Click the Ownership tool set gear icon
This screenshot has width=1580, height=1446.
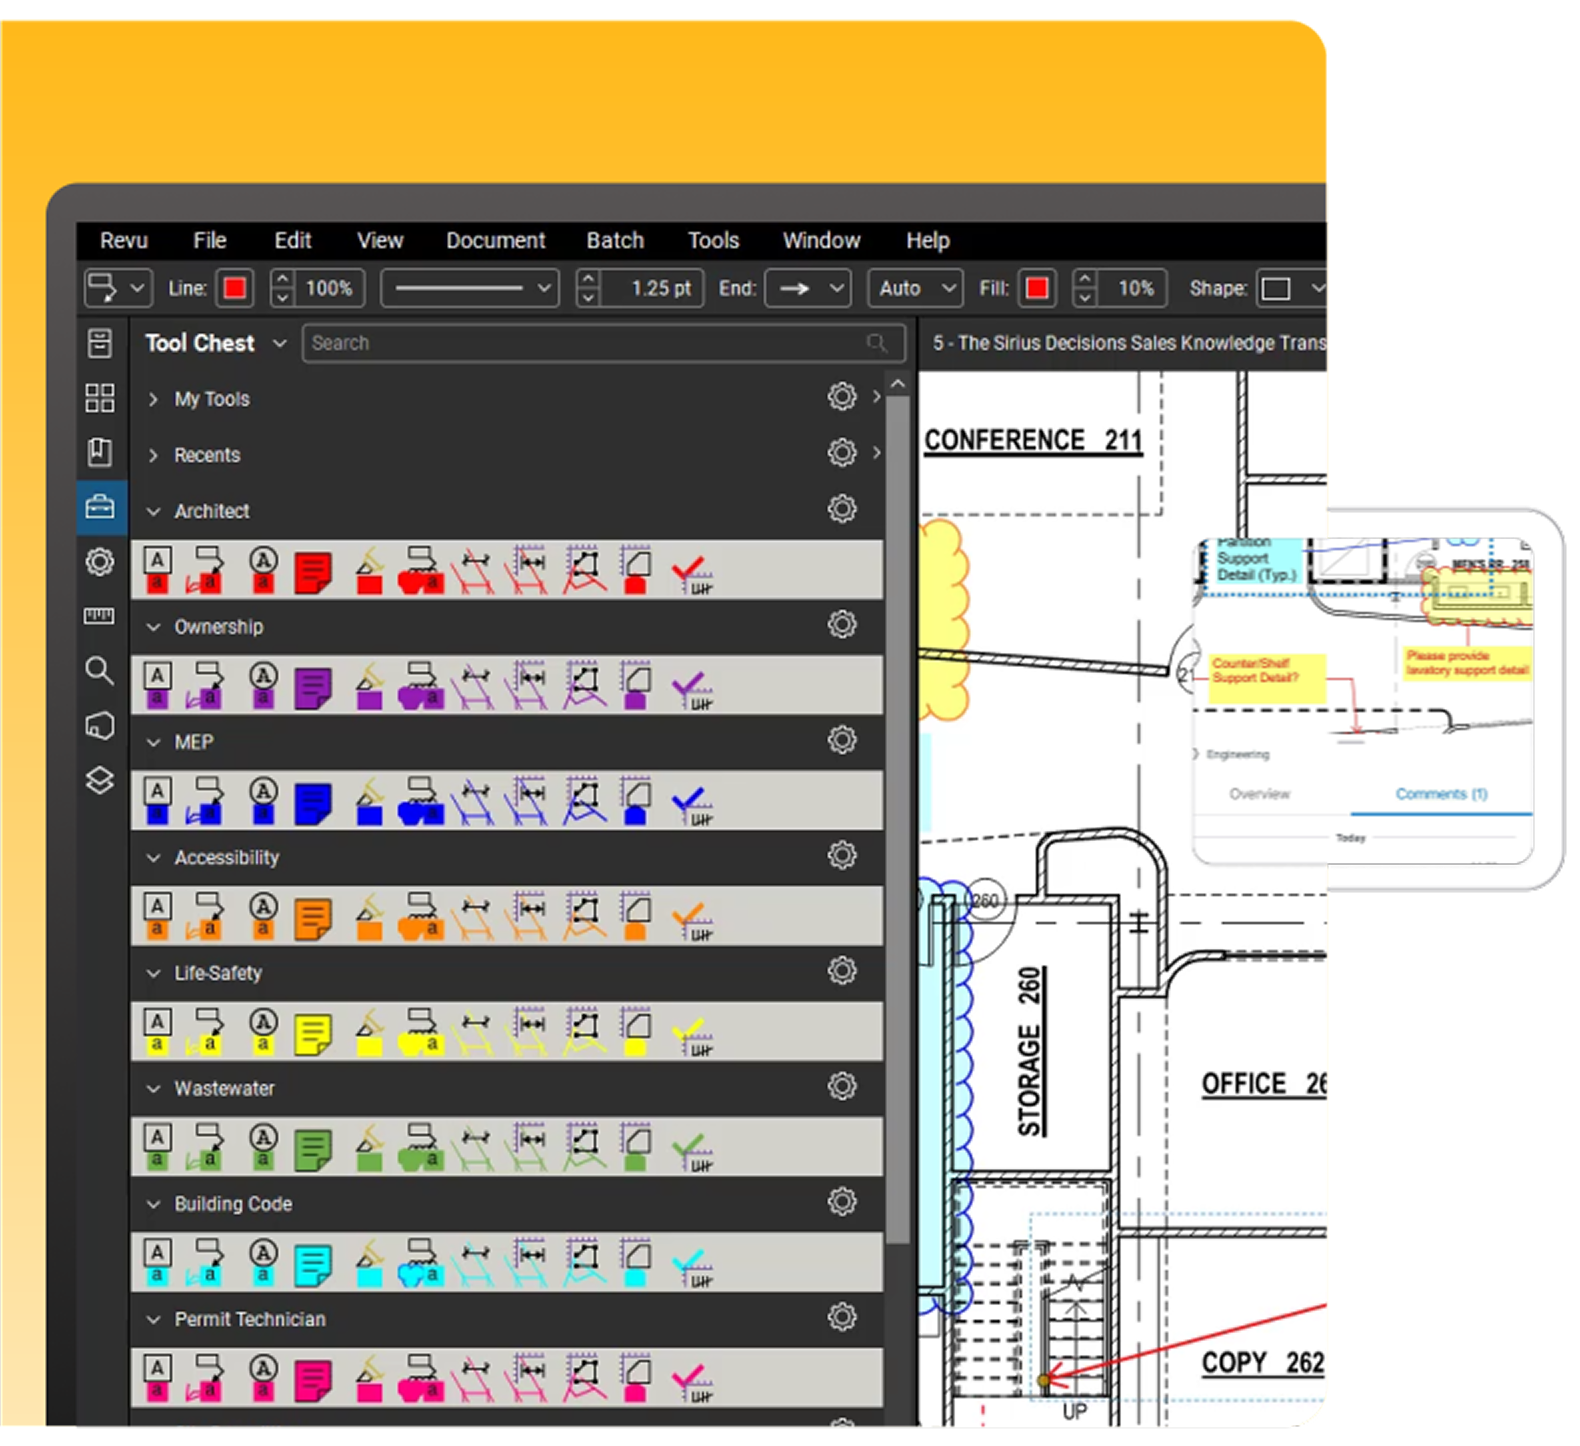(842, 625)
